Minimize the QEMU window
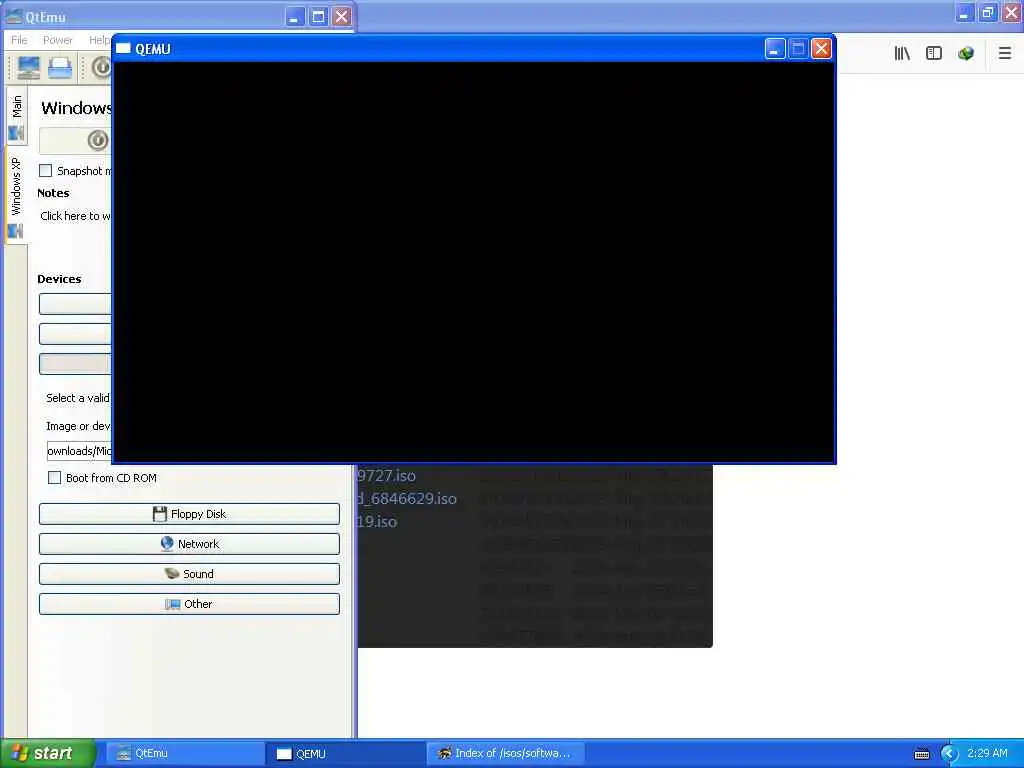 [x=775, y=49]
